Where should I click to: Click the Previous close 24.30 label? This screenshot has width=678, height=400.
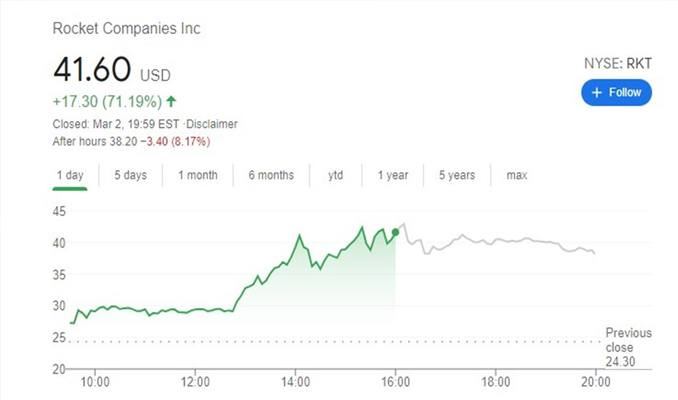(x=628, y=347)
